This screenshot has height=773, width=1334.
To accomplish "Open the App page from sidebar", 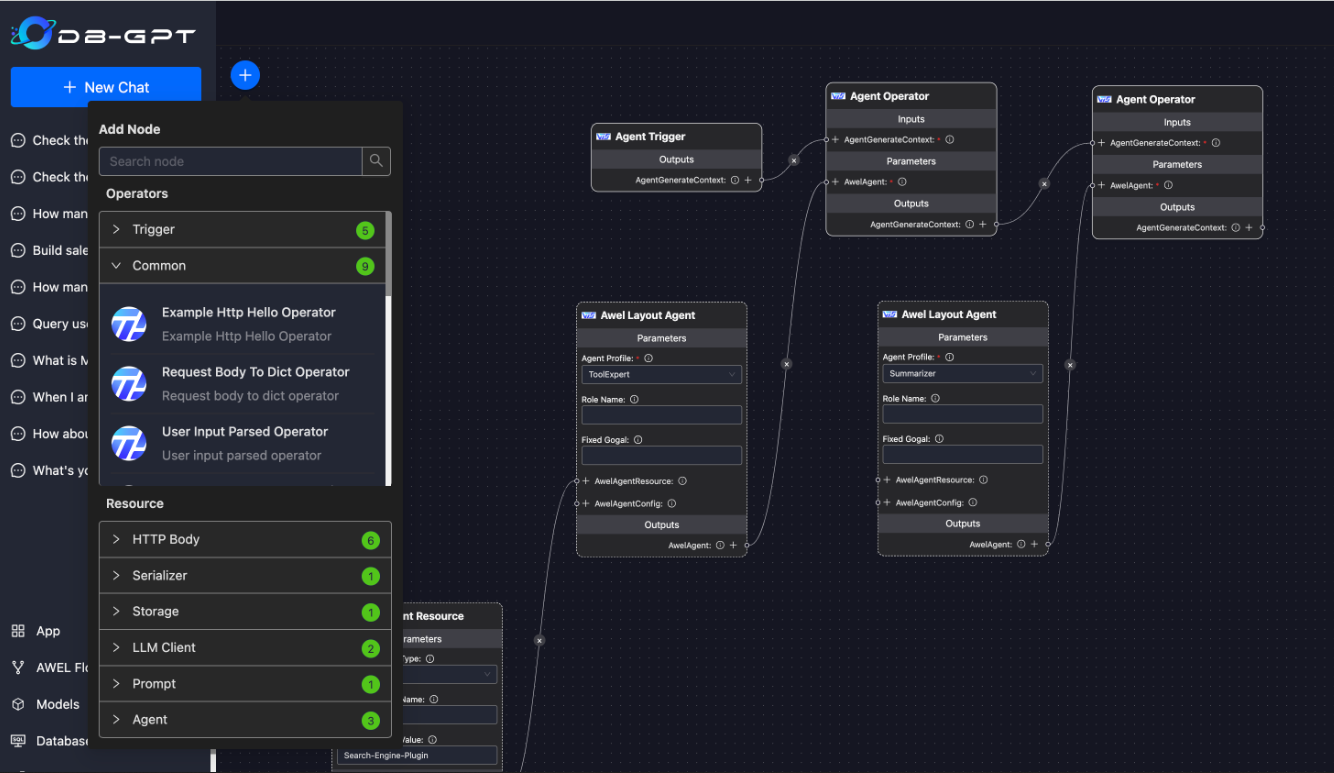I will click(x=48, y=631).
